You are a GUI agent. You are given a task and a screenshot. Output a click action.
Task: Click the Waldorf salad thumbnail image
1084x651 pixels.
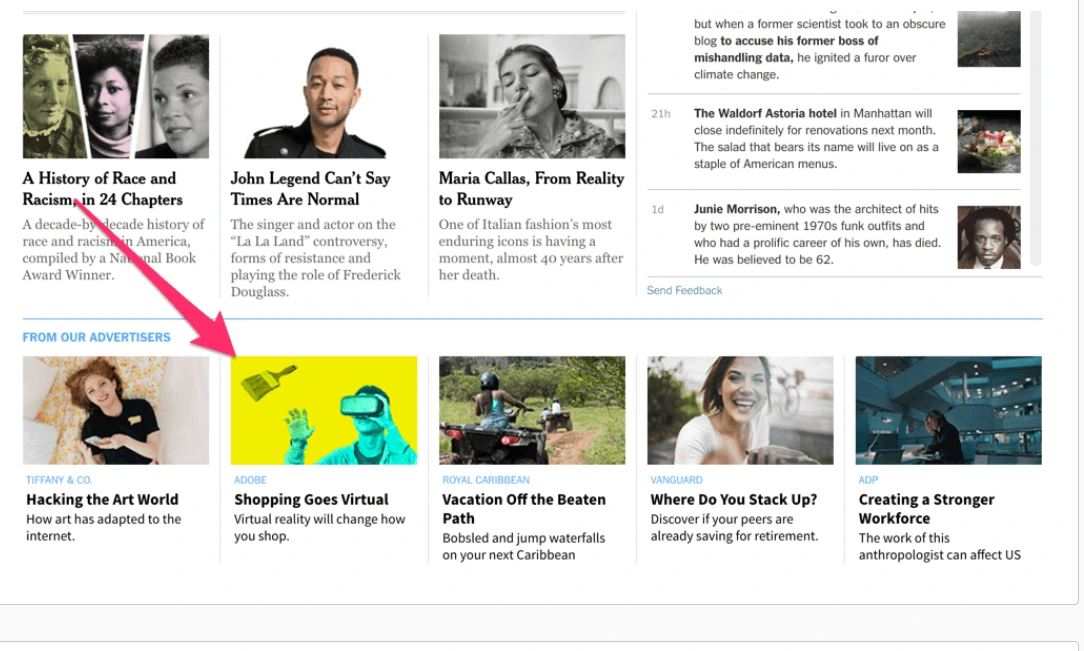coord(988,141)
